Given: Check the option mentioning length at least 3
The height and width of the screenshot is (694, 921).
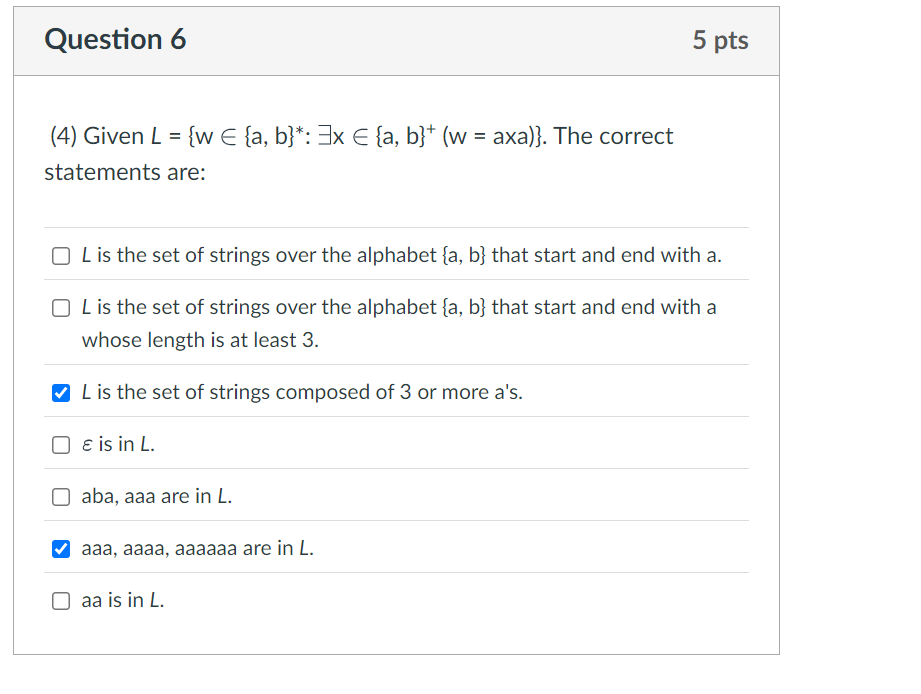Looking at the screenshot, I should pos(60,308).
